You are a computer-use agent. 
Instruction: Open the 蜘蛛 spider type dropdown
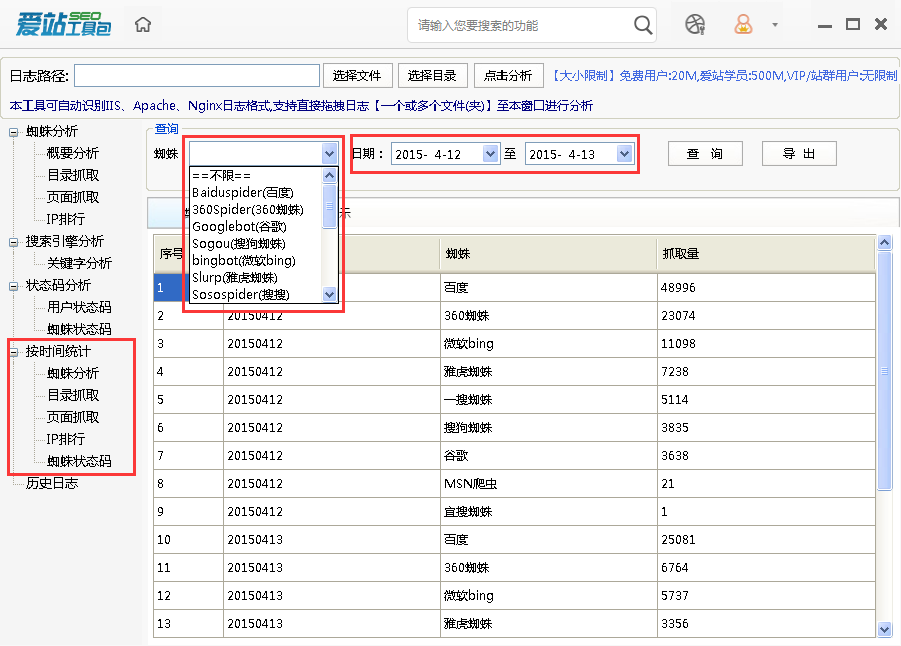(x=330, y=154)
